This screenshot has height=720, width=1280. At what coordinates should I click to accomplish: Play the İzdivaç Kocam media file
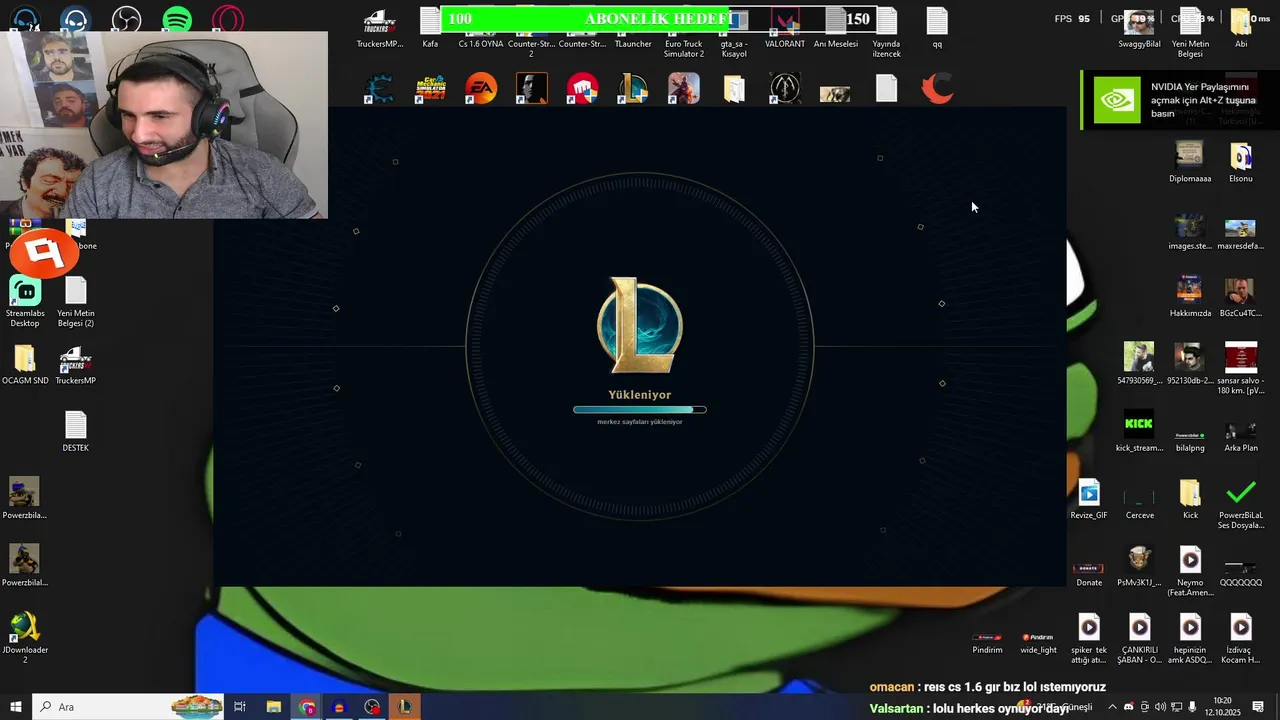[1241, 637]
